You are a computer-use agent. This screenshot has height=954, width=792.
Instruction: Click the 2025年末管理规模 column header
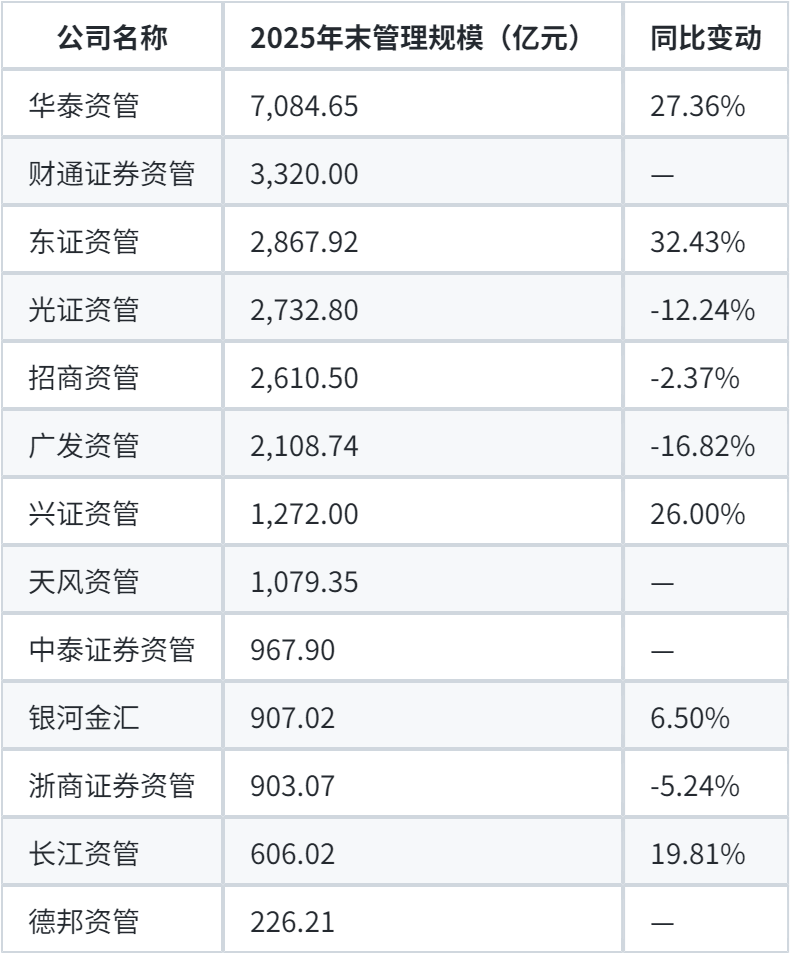pos(415,38)
